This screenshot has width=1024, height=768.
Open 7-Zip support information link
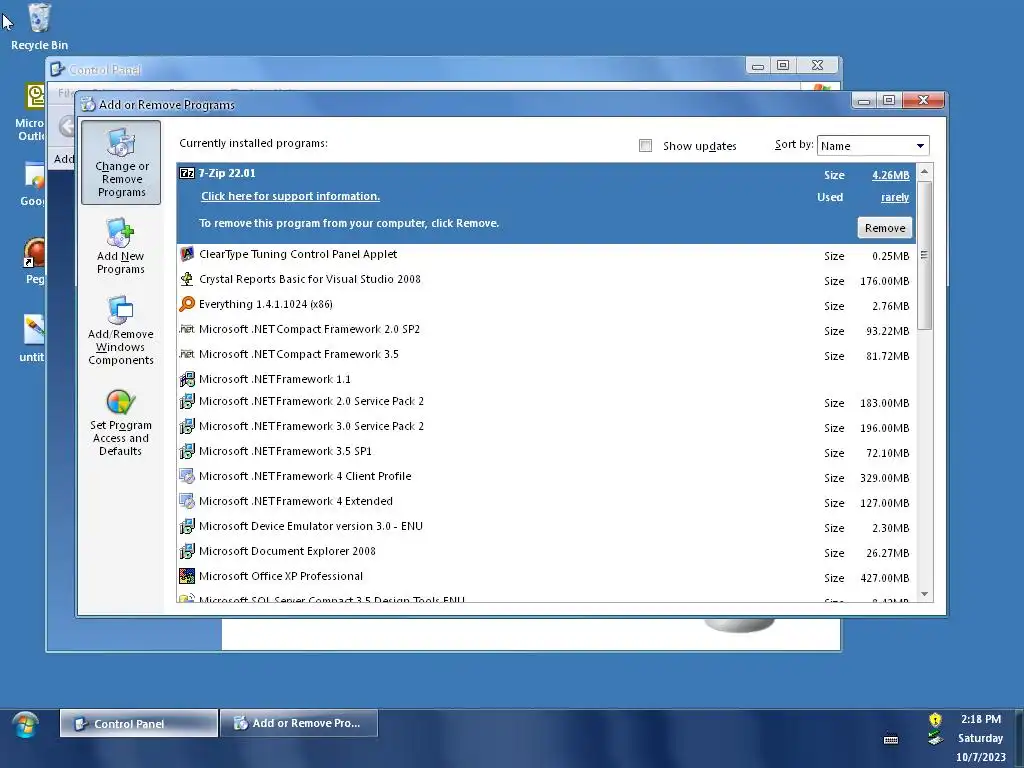290,196
